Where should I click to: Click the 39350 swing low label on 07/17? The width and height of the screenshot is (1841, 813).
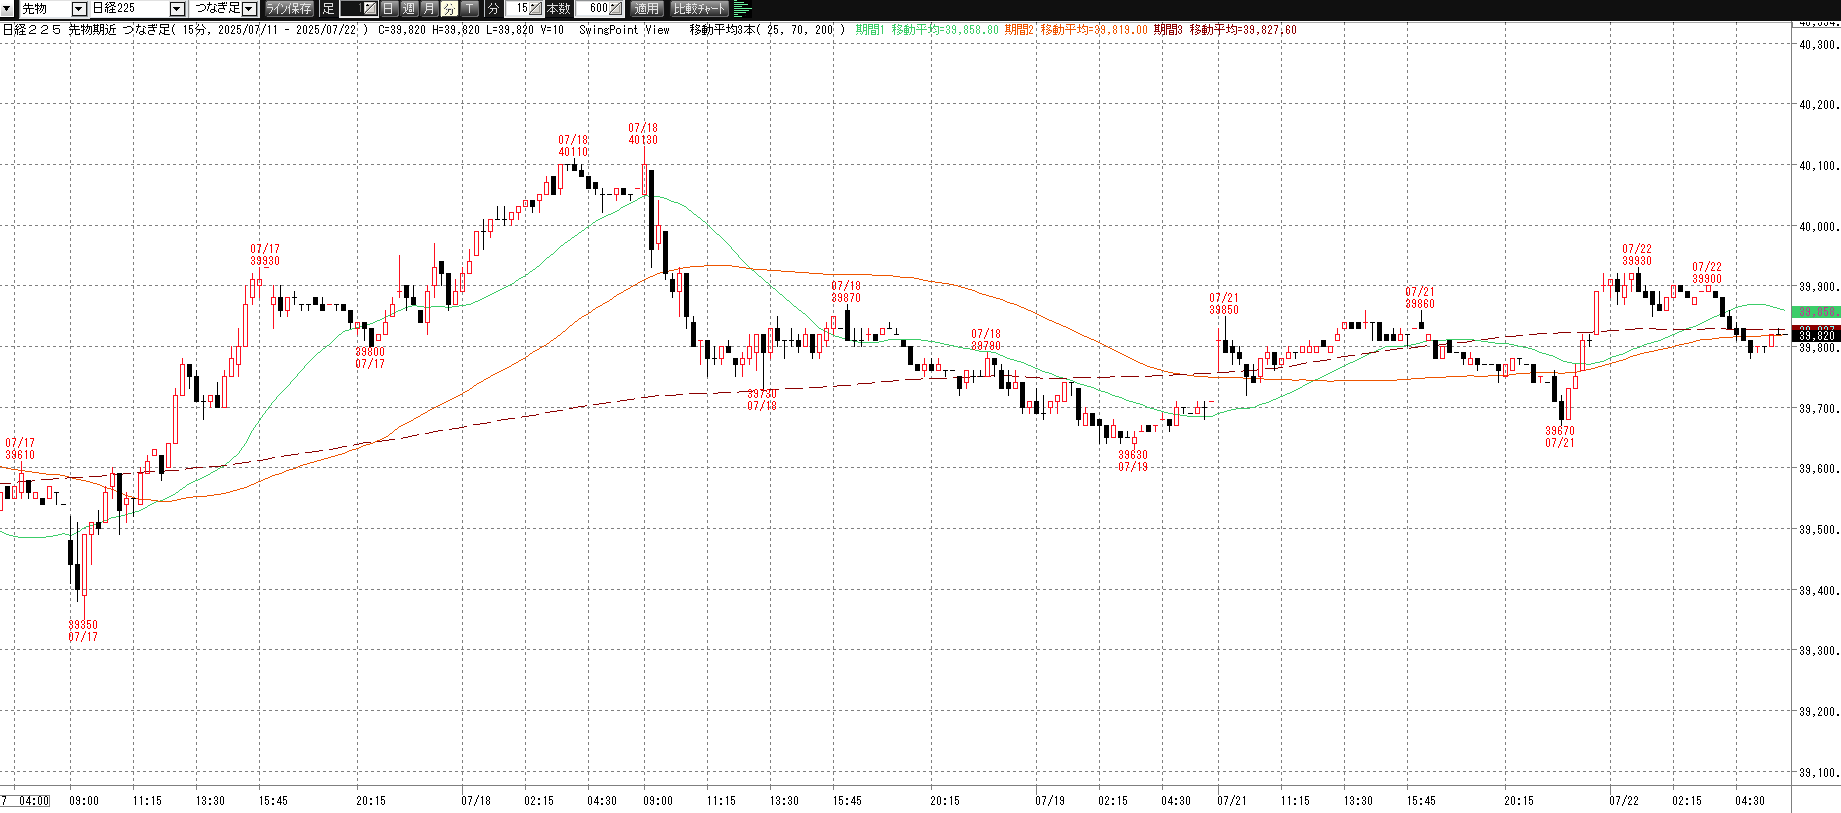point(83,630)
